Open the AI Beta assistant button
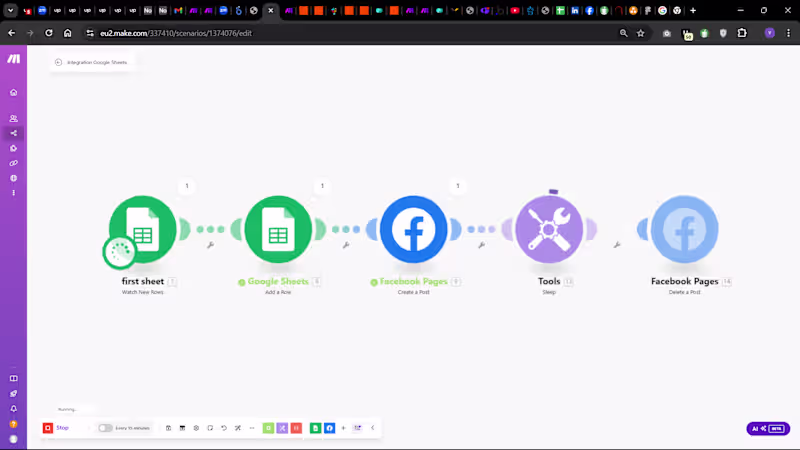Image resolution: width=800 pixels, height=450 pixels. [768, 429]
